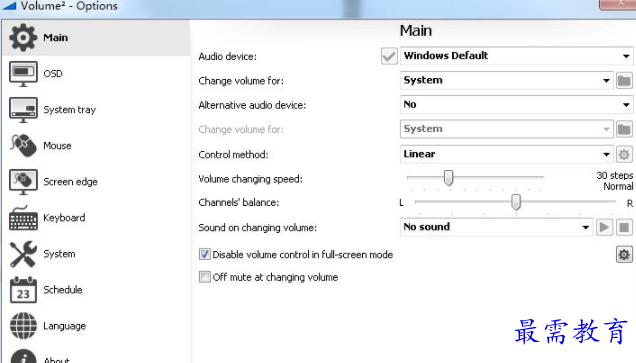Switch to the OSD section
Screen dimensions: 636x363
click(x=53, y=74)
